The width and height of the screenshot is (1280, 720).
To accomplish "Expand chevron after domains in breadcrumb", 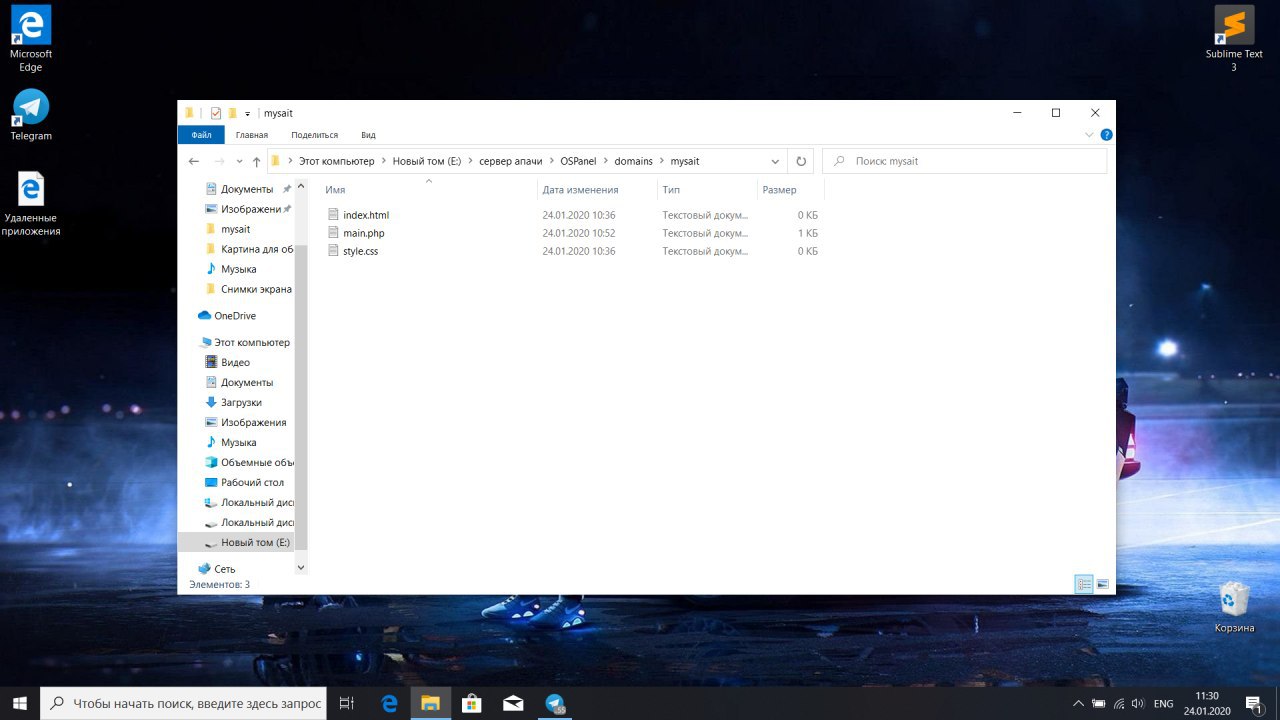I will (x=661, y=161).
